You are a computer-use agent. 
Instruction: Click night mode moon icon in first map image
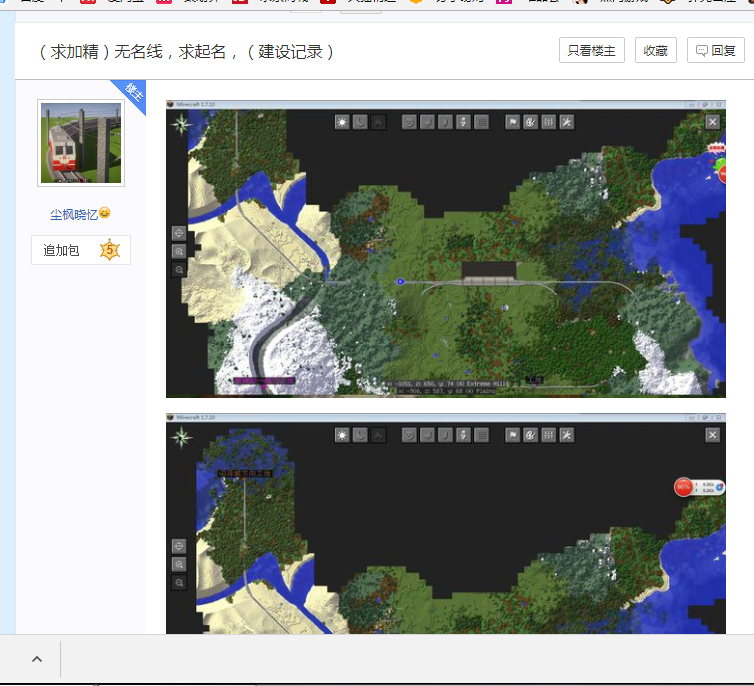[360, 122]
